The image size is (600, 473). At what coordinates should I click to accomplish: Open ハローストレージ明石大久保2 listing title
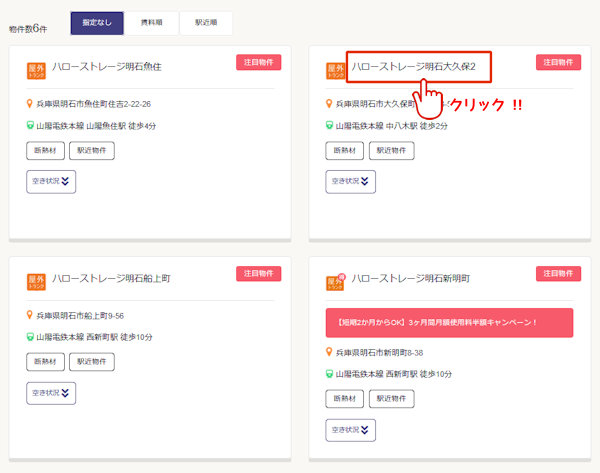[x=414, y=67]
